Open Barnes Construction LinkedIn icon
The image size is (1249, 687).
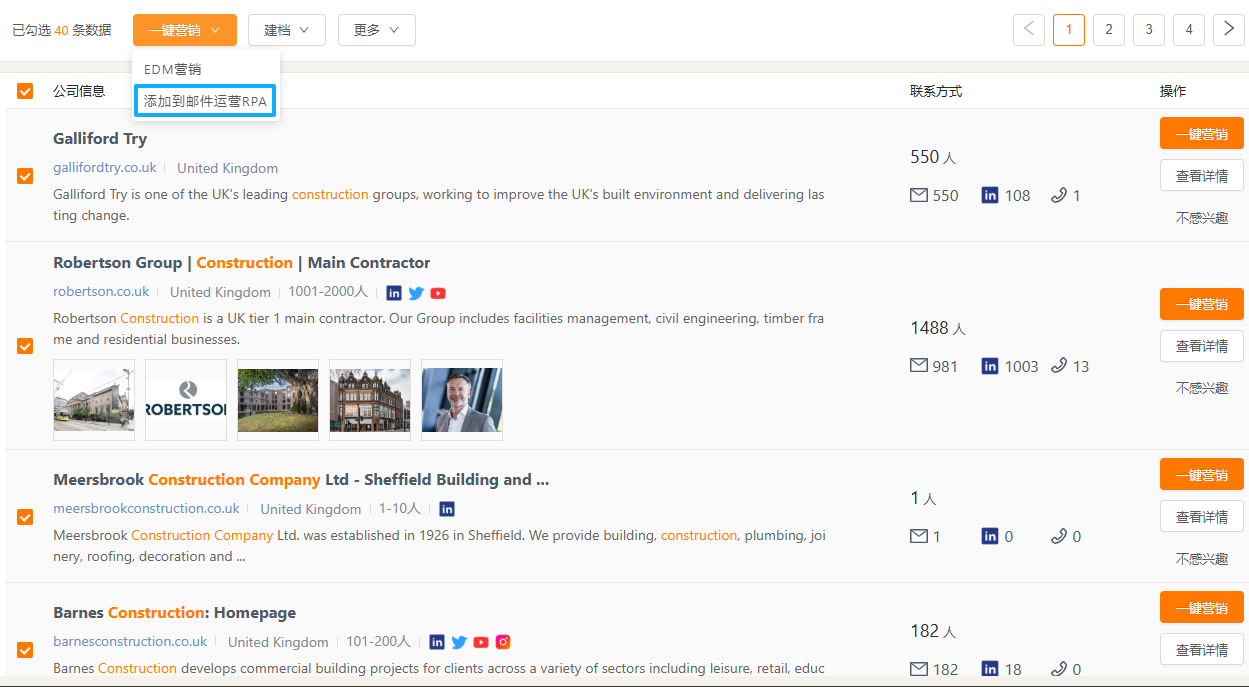(437, 642)
